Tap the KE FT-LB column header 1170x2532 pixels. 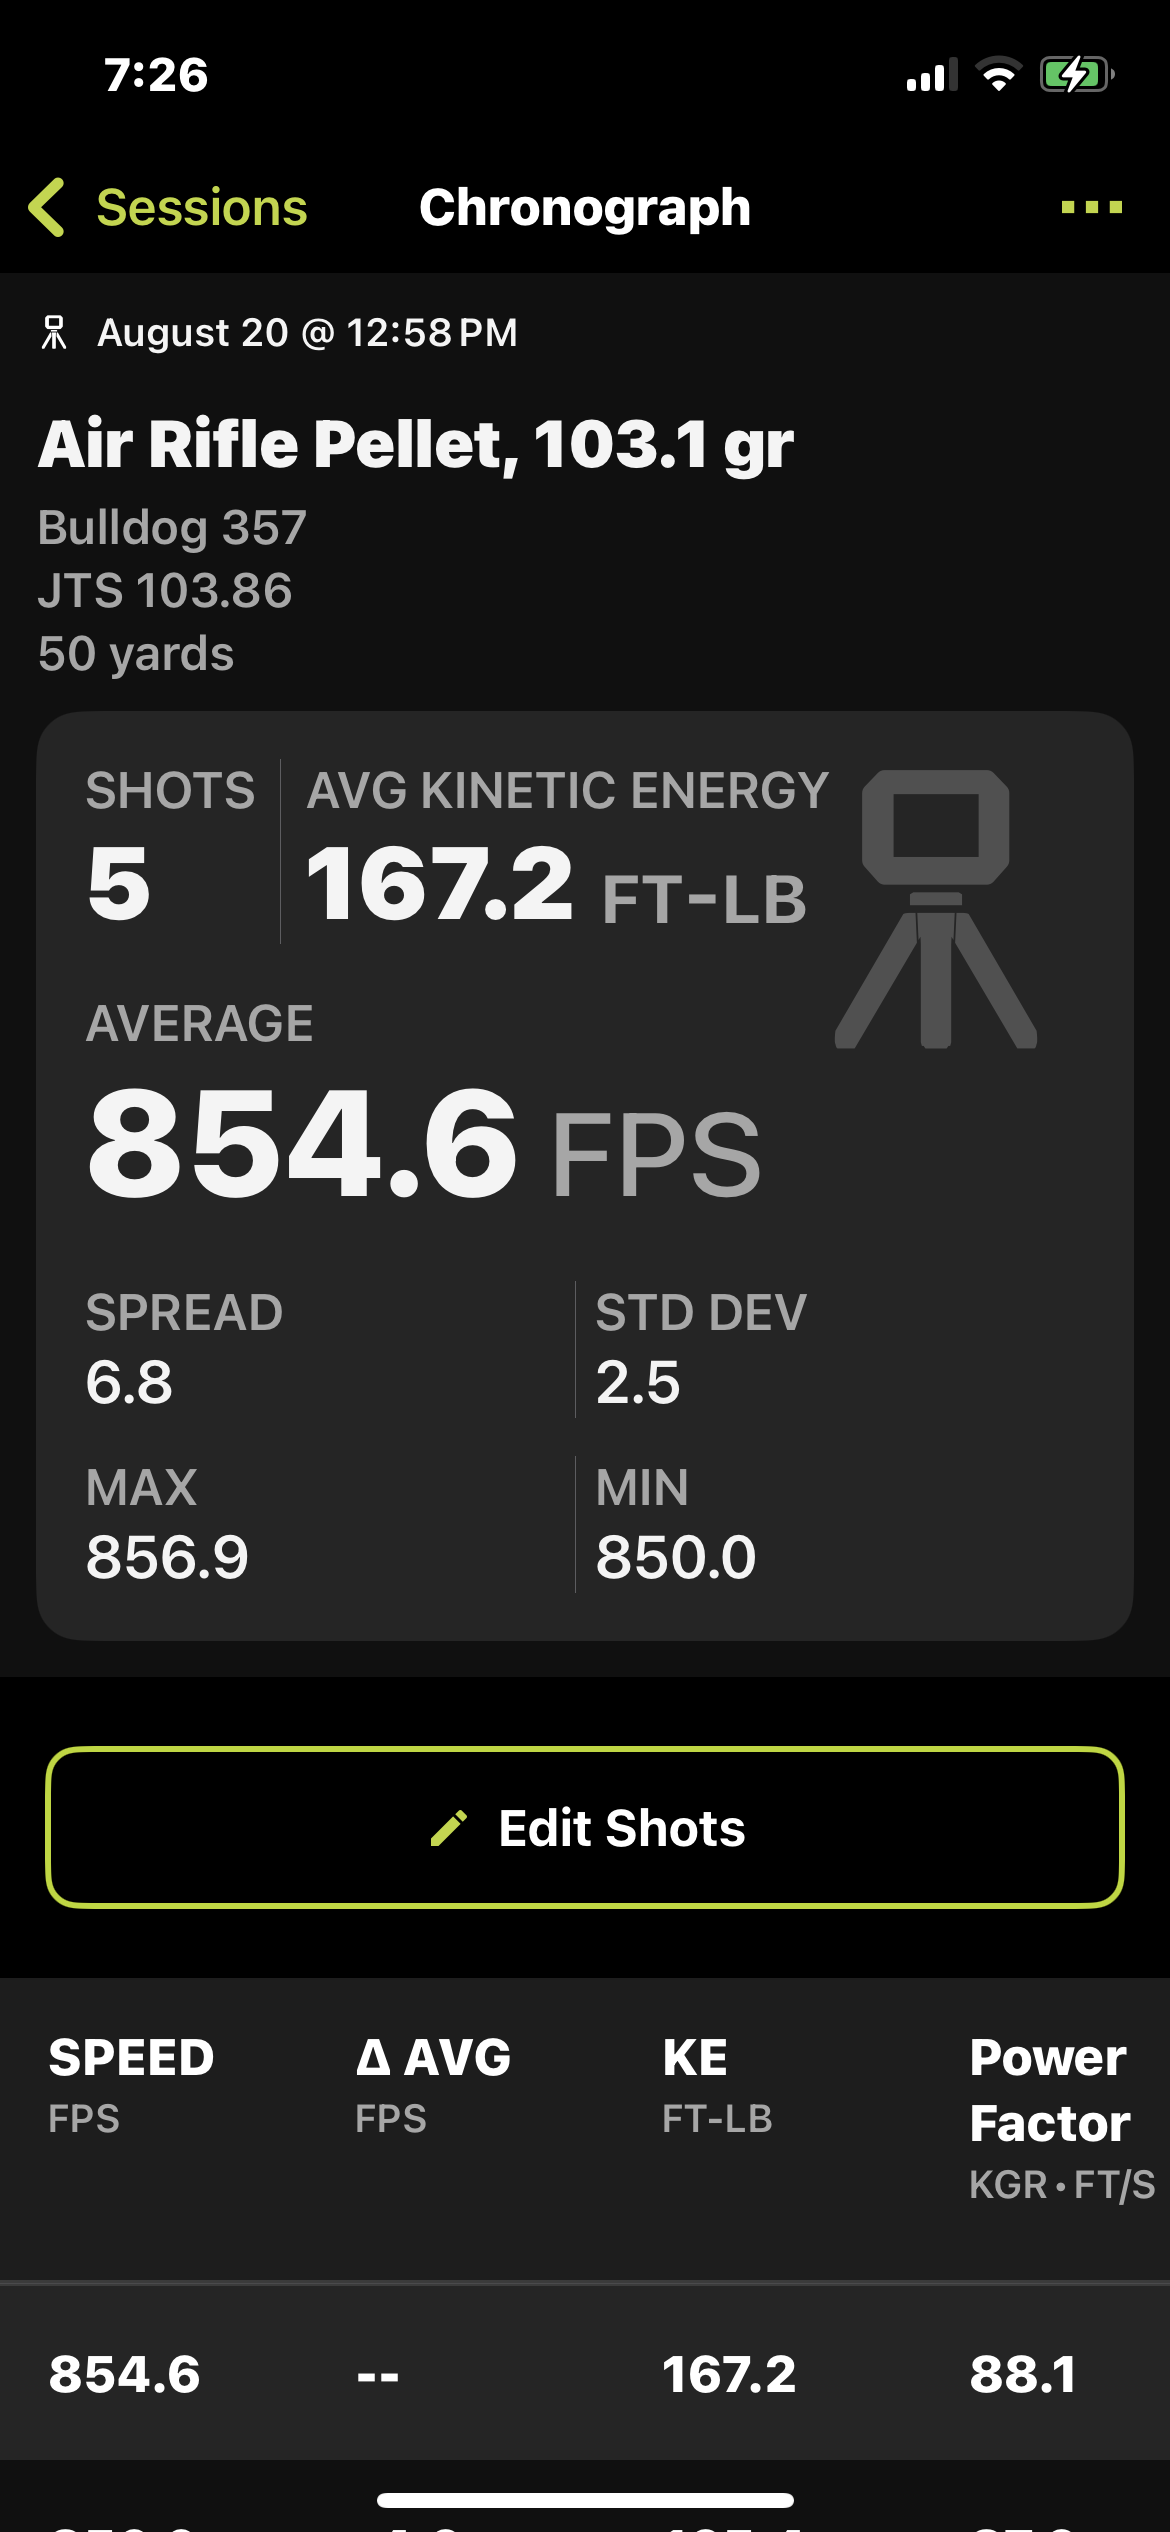click(x=717, y=2084)
